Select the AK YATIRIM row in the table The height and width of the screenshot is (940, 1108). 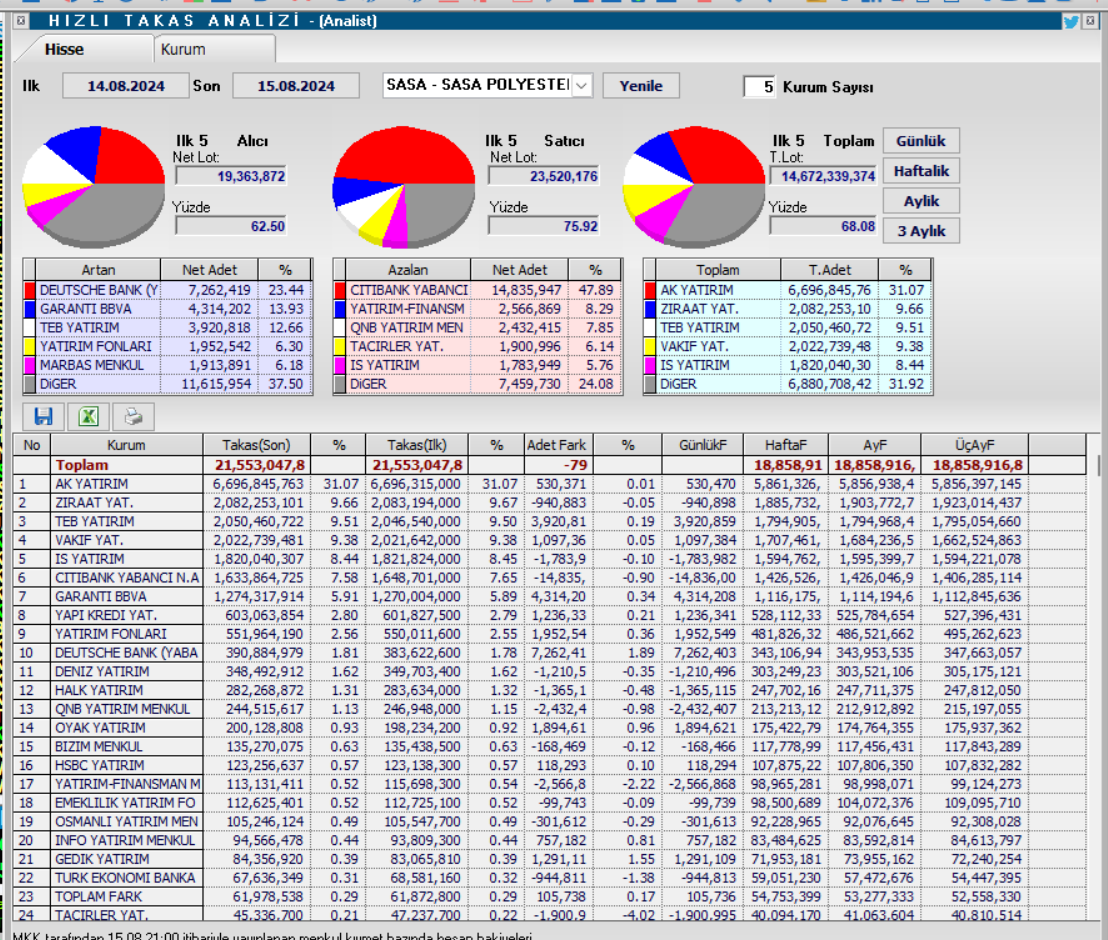126,483
